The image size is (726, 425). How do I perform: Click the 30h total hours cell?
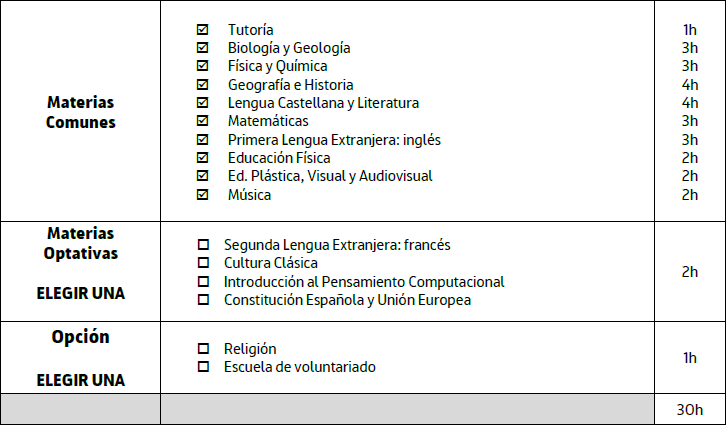click(689, 409)
